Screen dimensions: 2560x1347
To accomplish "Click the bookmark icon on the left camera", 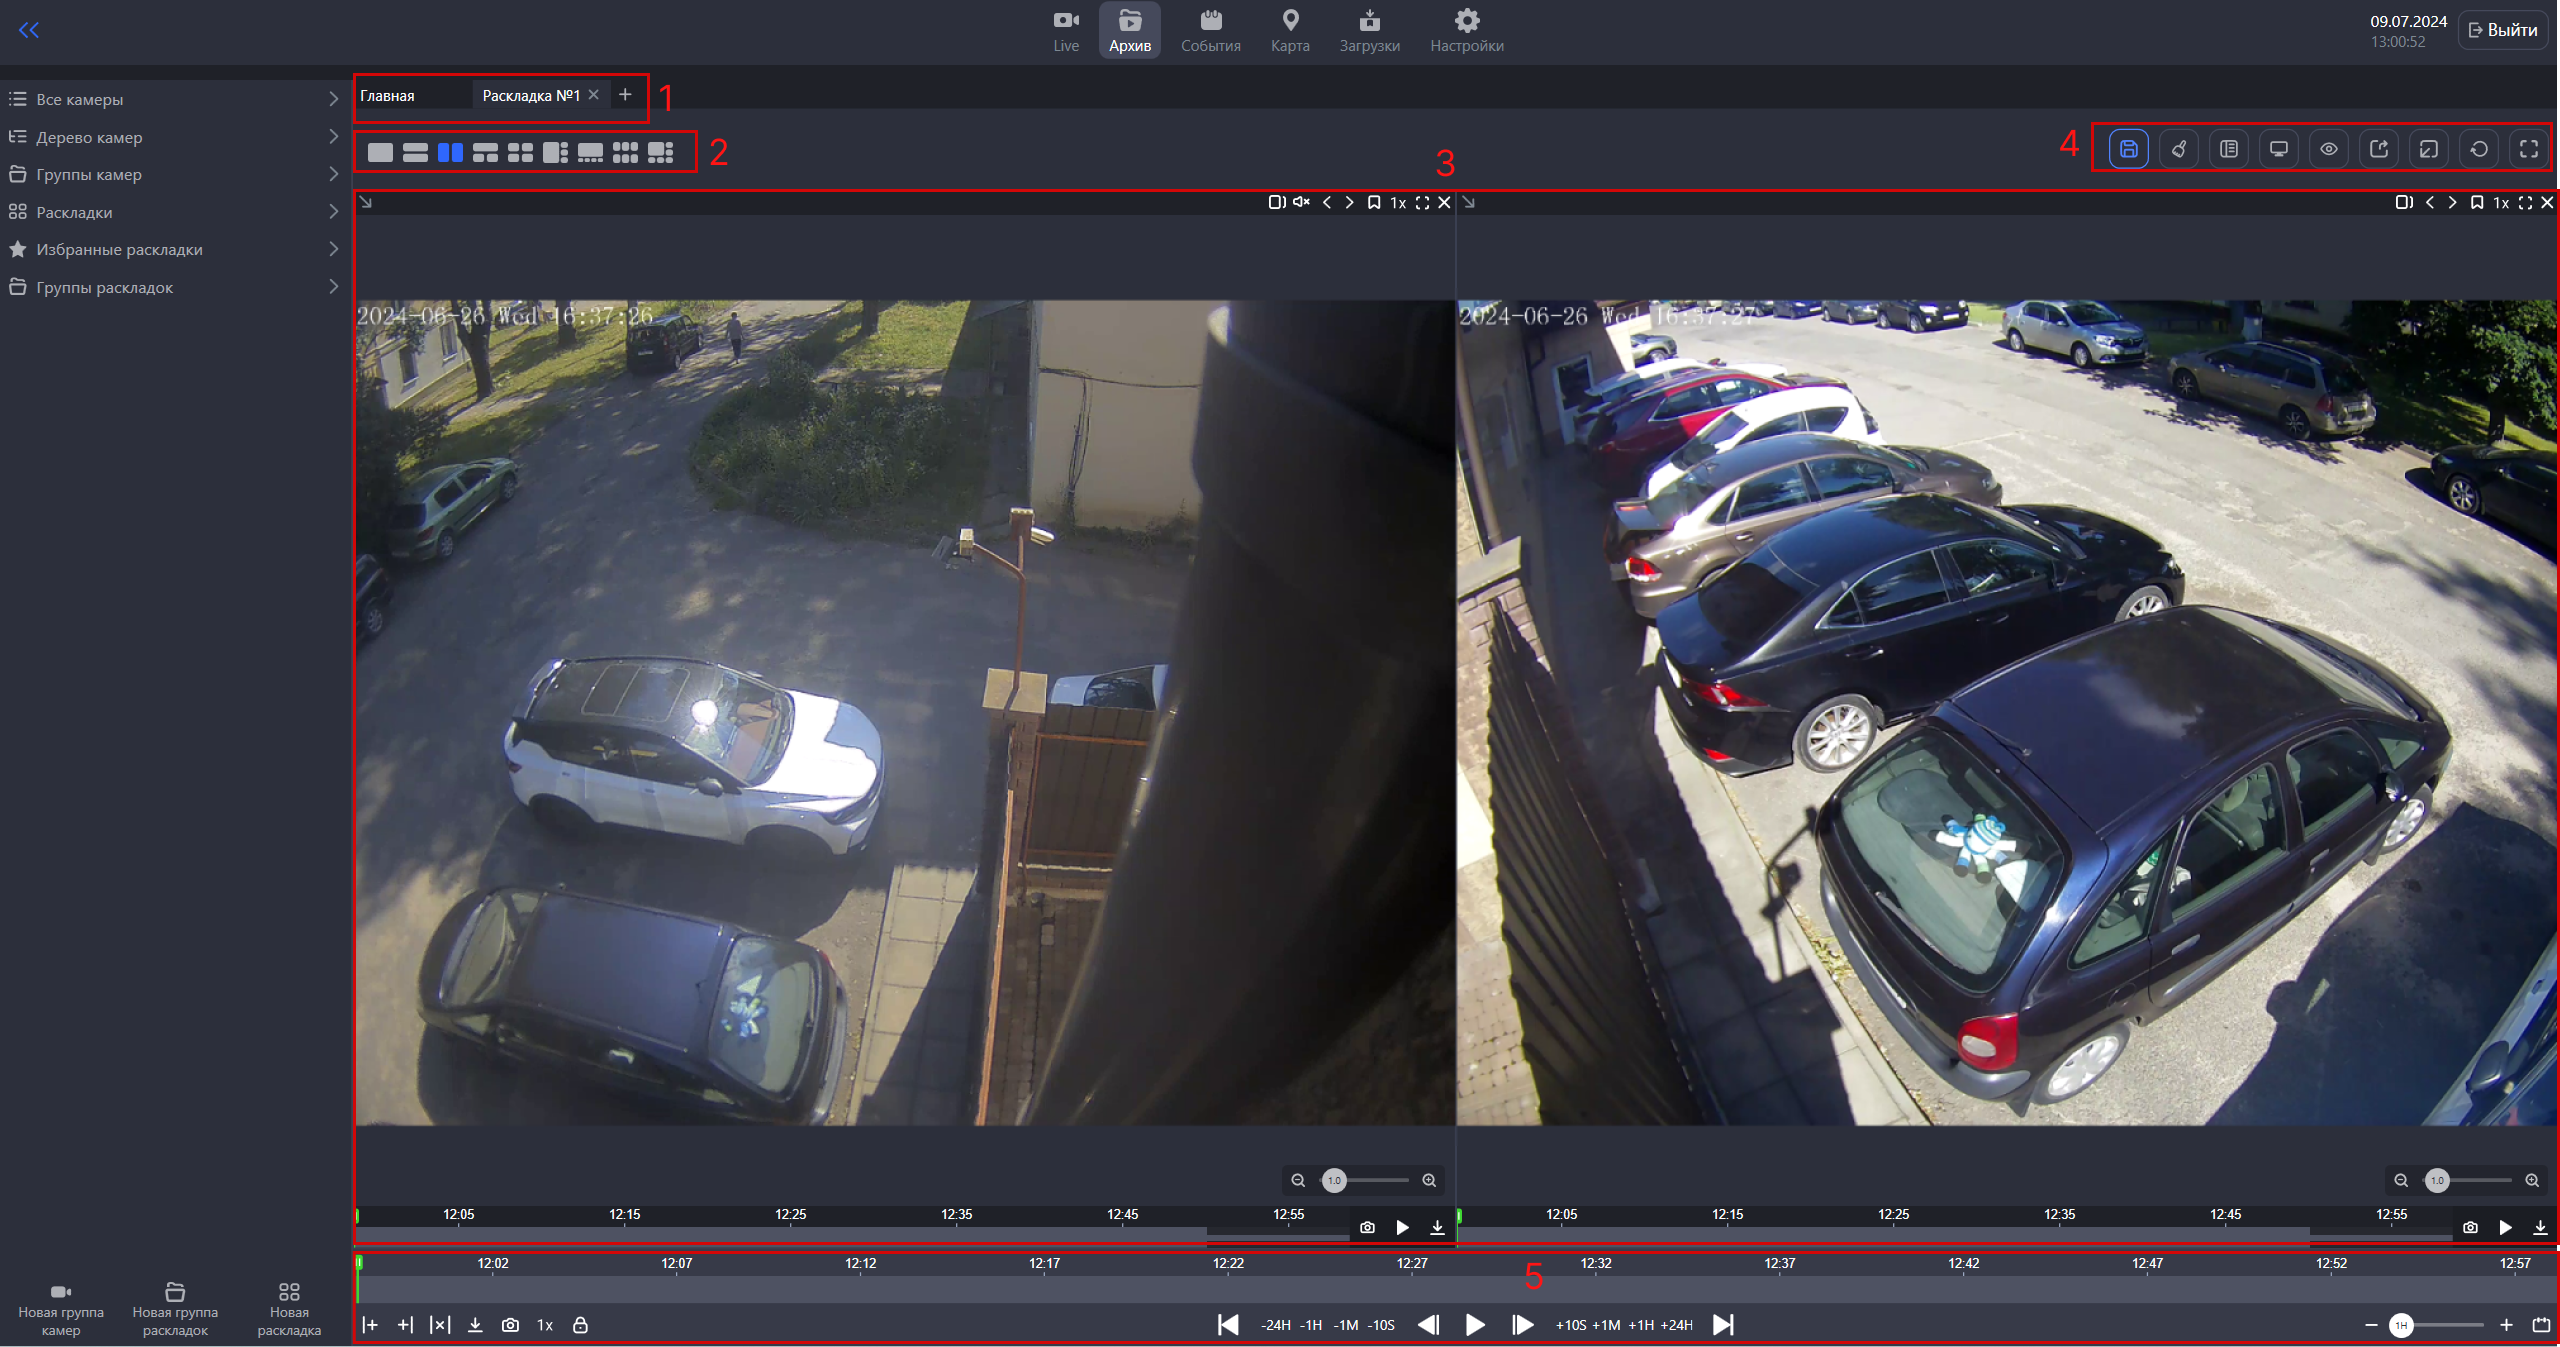I will [1374, 202].
